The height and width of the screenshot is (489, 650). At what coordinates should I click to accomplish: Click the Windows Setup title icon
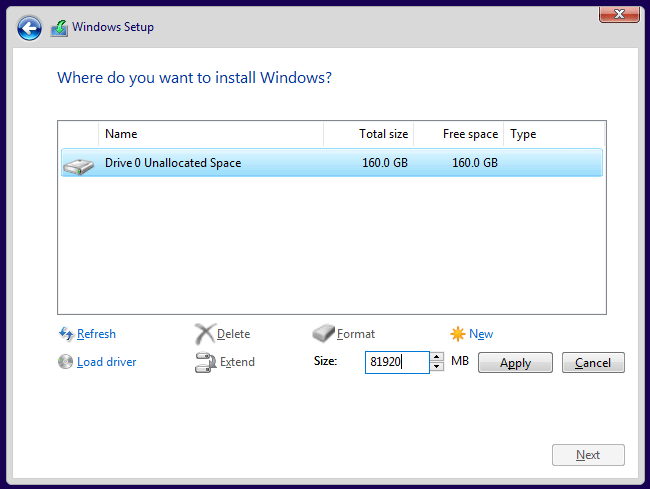[x=60, y=28]
